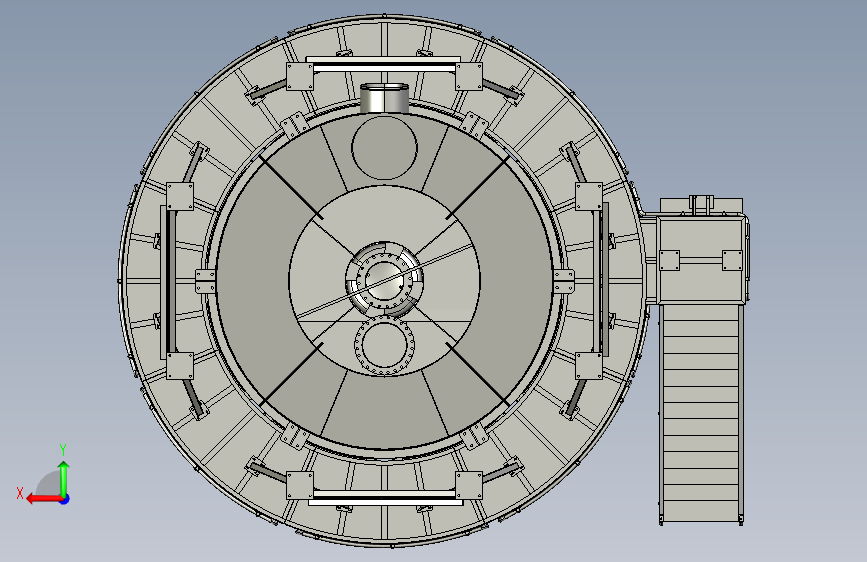This screenshot has width=867, height=562.
Task: Select the lower-left diagonal baffle inside the vessel
Action: coord(291,373)
